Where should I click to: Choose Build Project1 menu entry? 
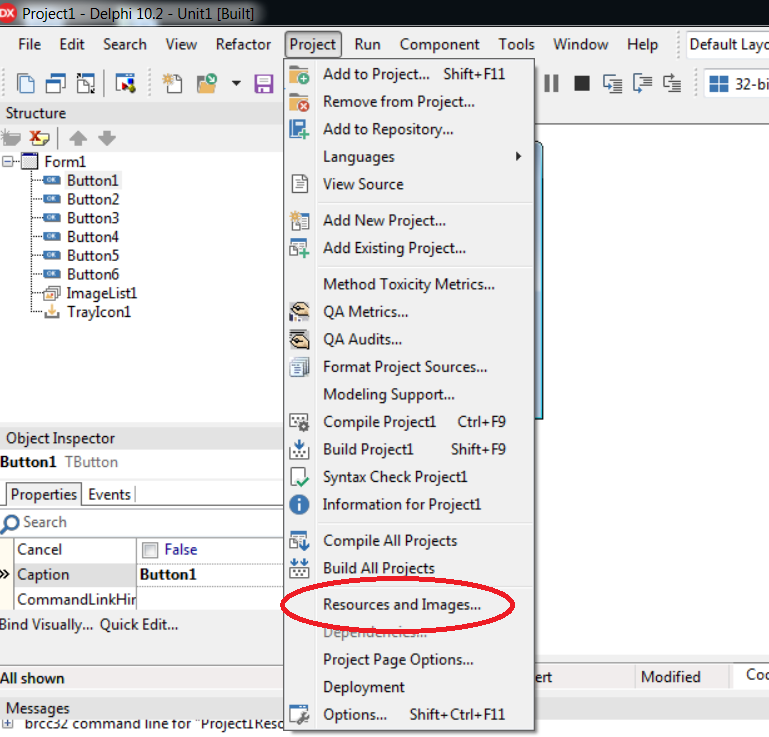(x=409, y=449)
